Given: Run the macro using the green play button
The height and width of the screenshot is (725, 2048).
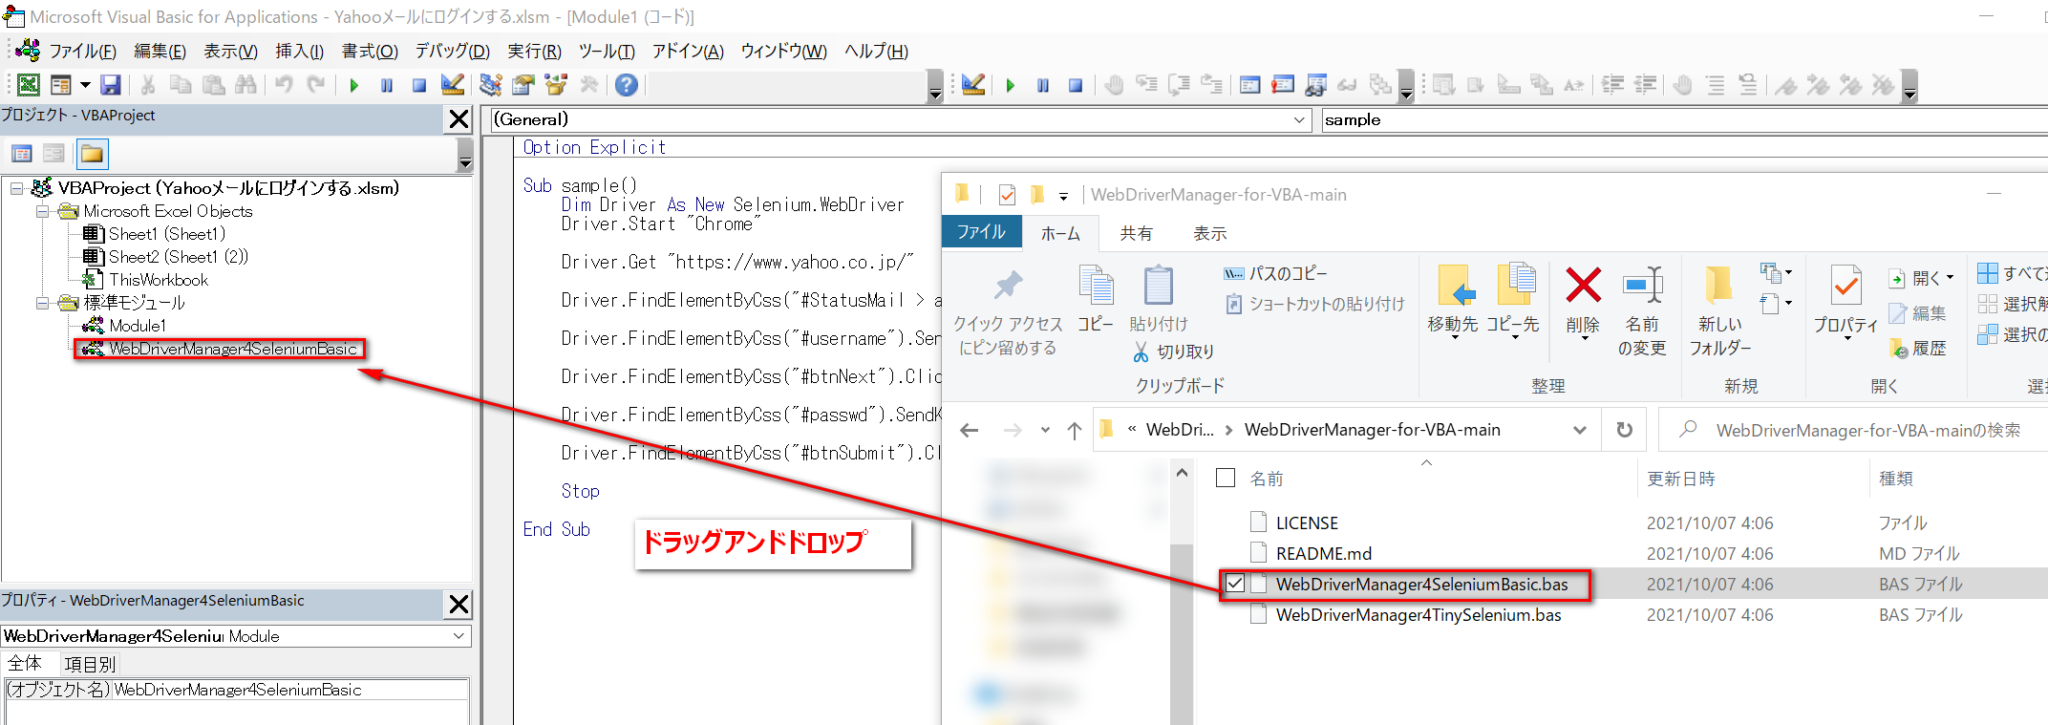Looking at the screenshot, I should tap(354, 86).
